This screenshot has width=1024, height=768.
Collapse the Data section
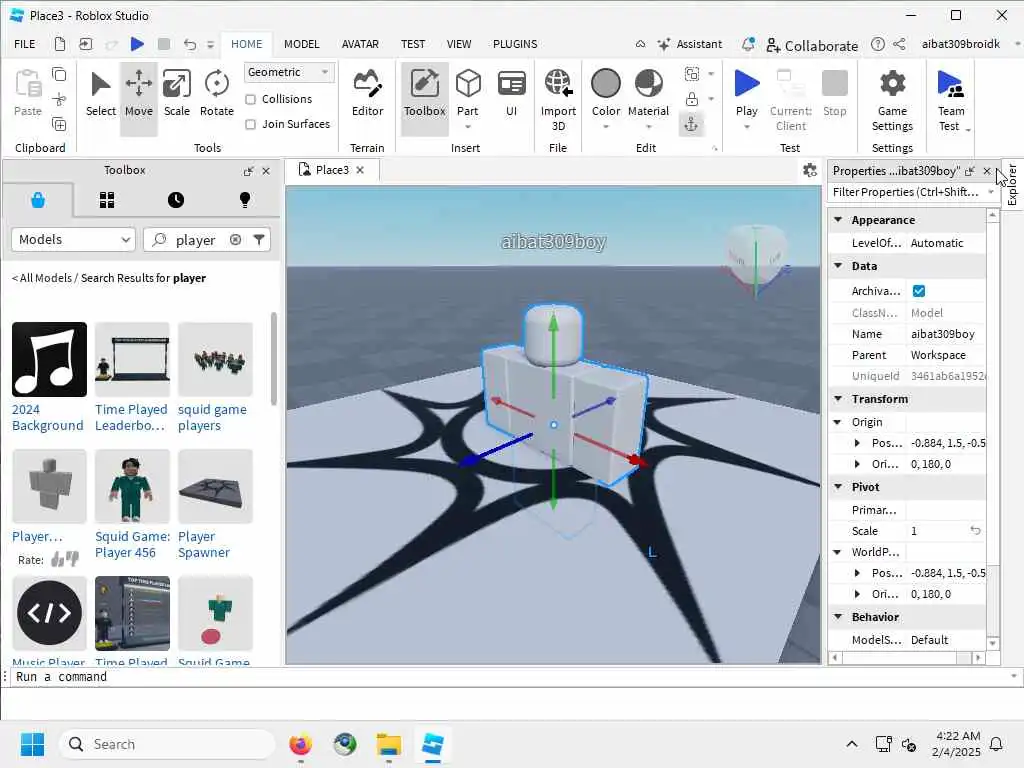click(x=838, y=266)
